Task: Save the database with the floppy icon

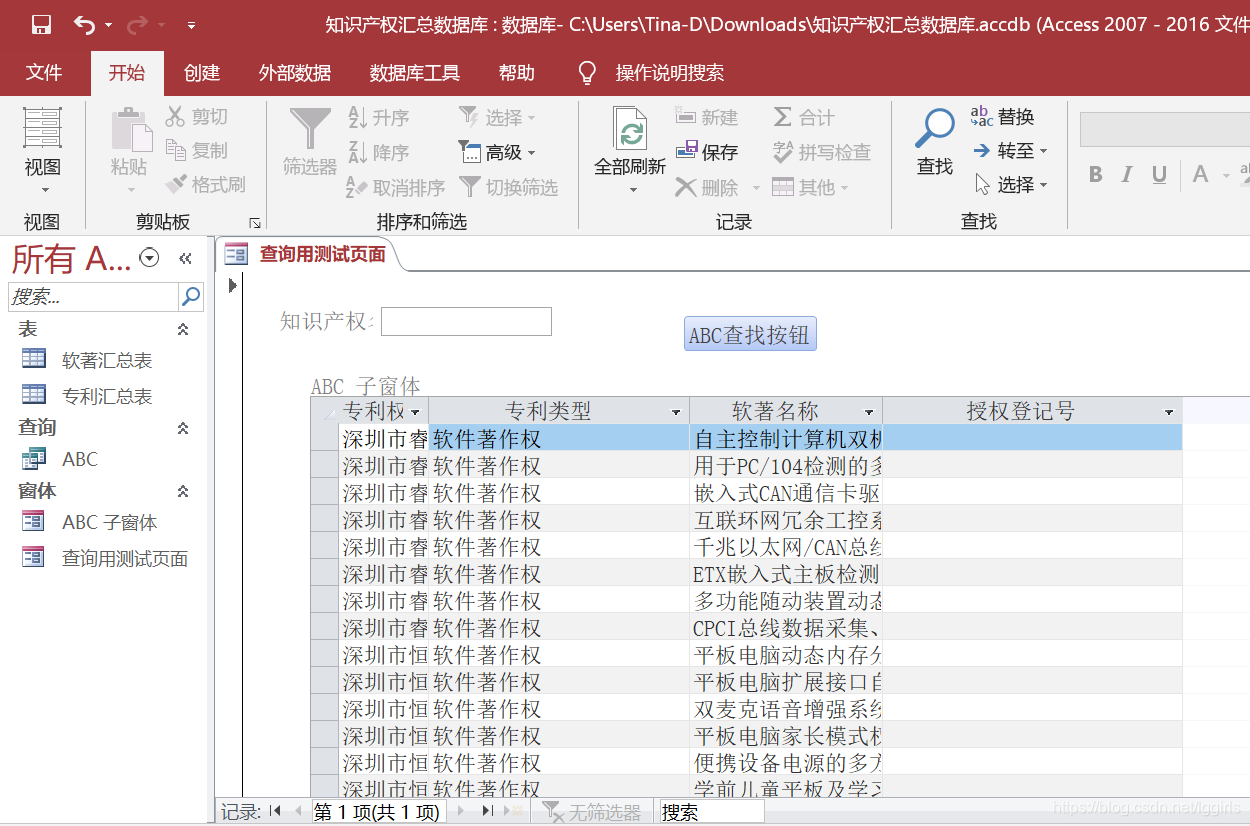Action: point(41,24)
